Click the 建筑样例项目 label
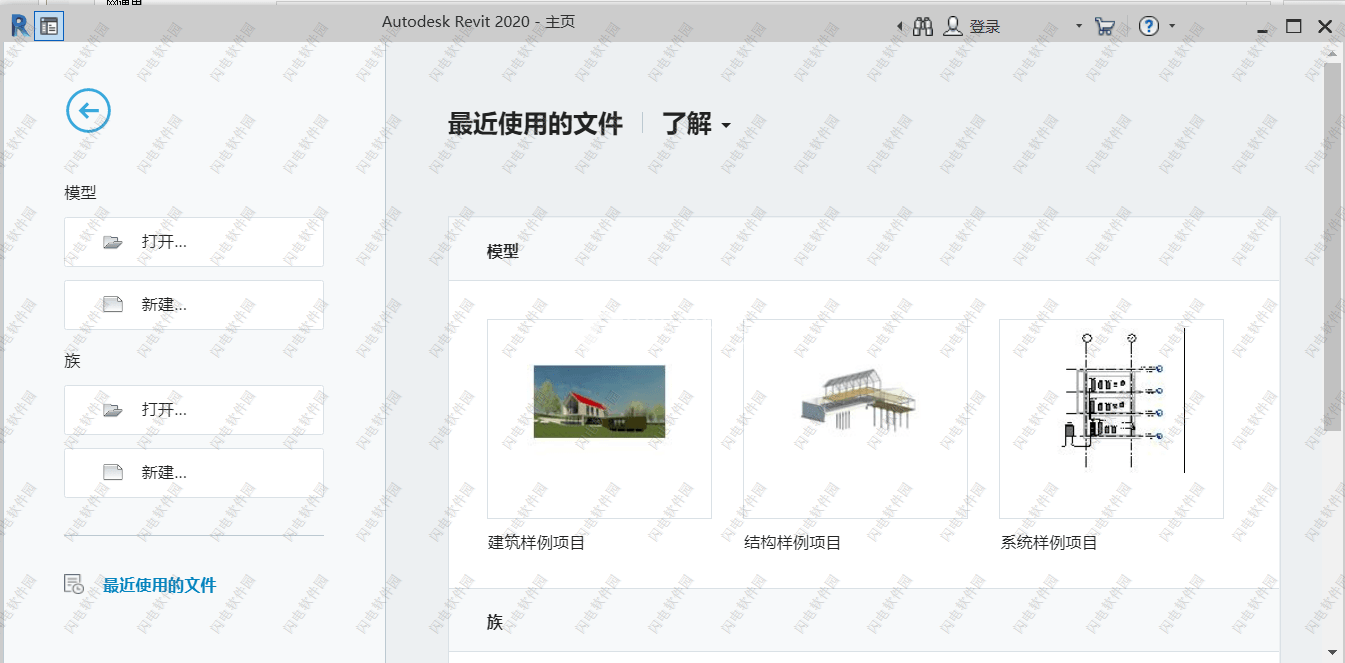 (536, 543)
